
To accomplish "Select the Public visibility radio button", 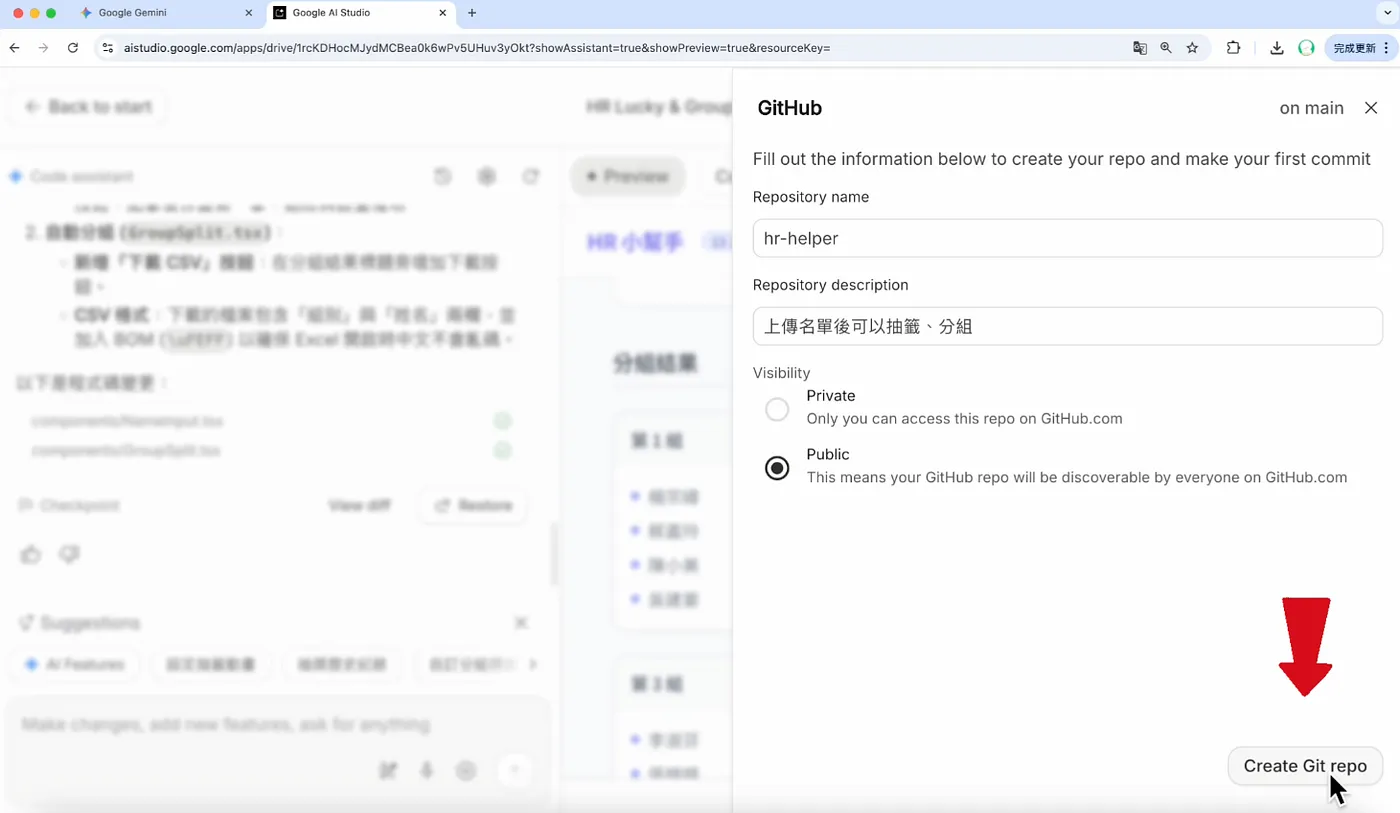I will pyautogui.click(x=777, y=468).
